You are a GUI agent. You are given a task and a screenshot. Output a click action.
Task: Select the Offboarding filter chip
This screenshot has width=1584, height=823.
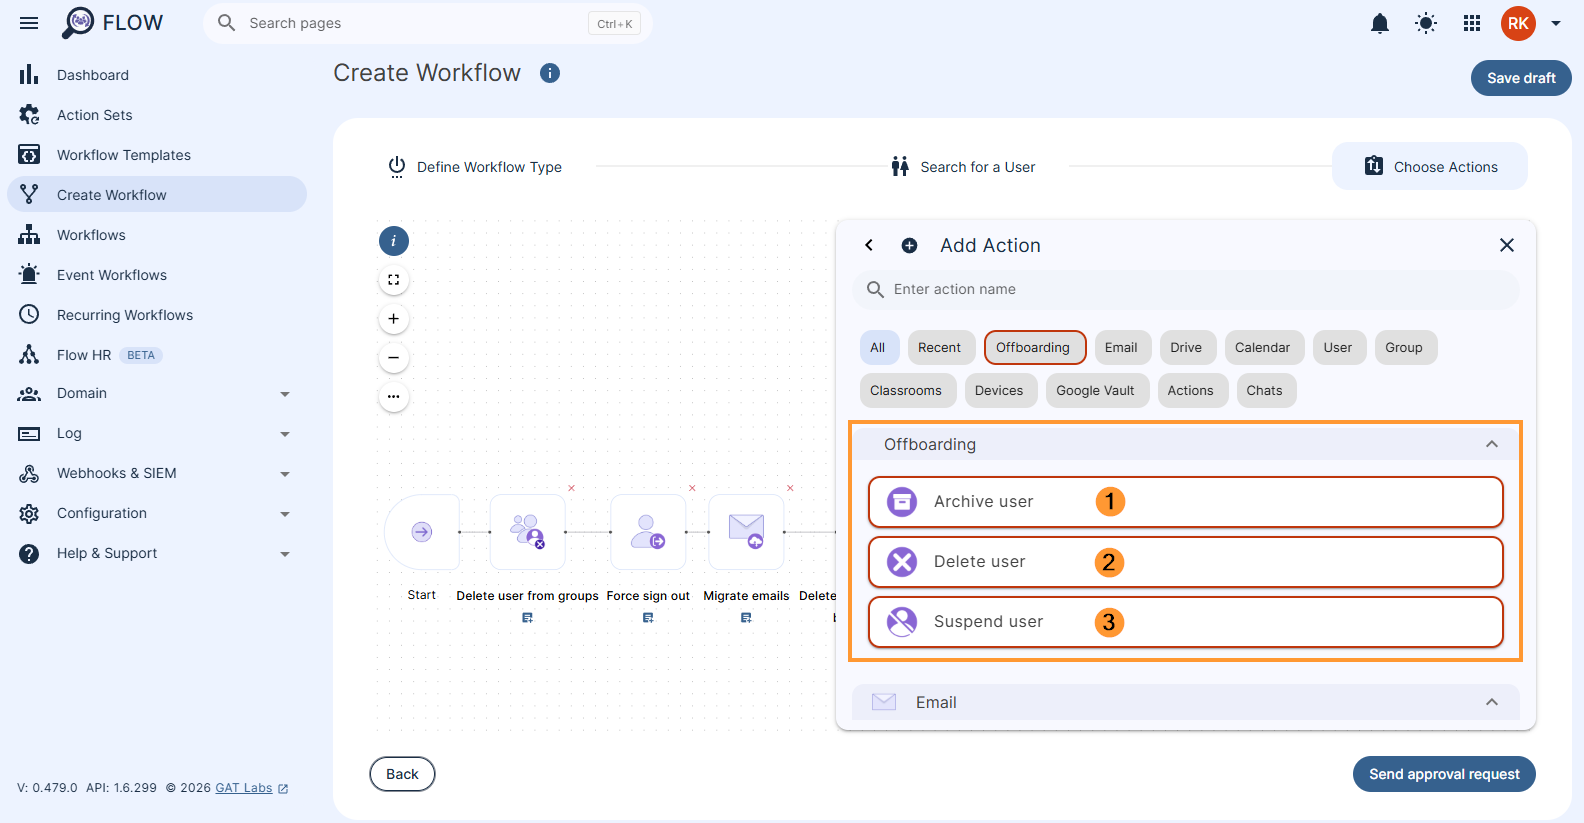(1033, 348)
